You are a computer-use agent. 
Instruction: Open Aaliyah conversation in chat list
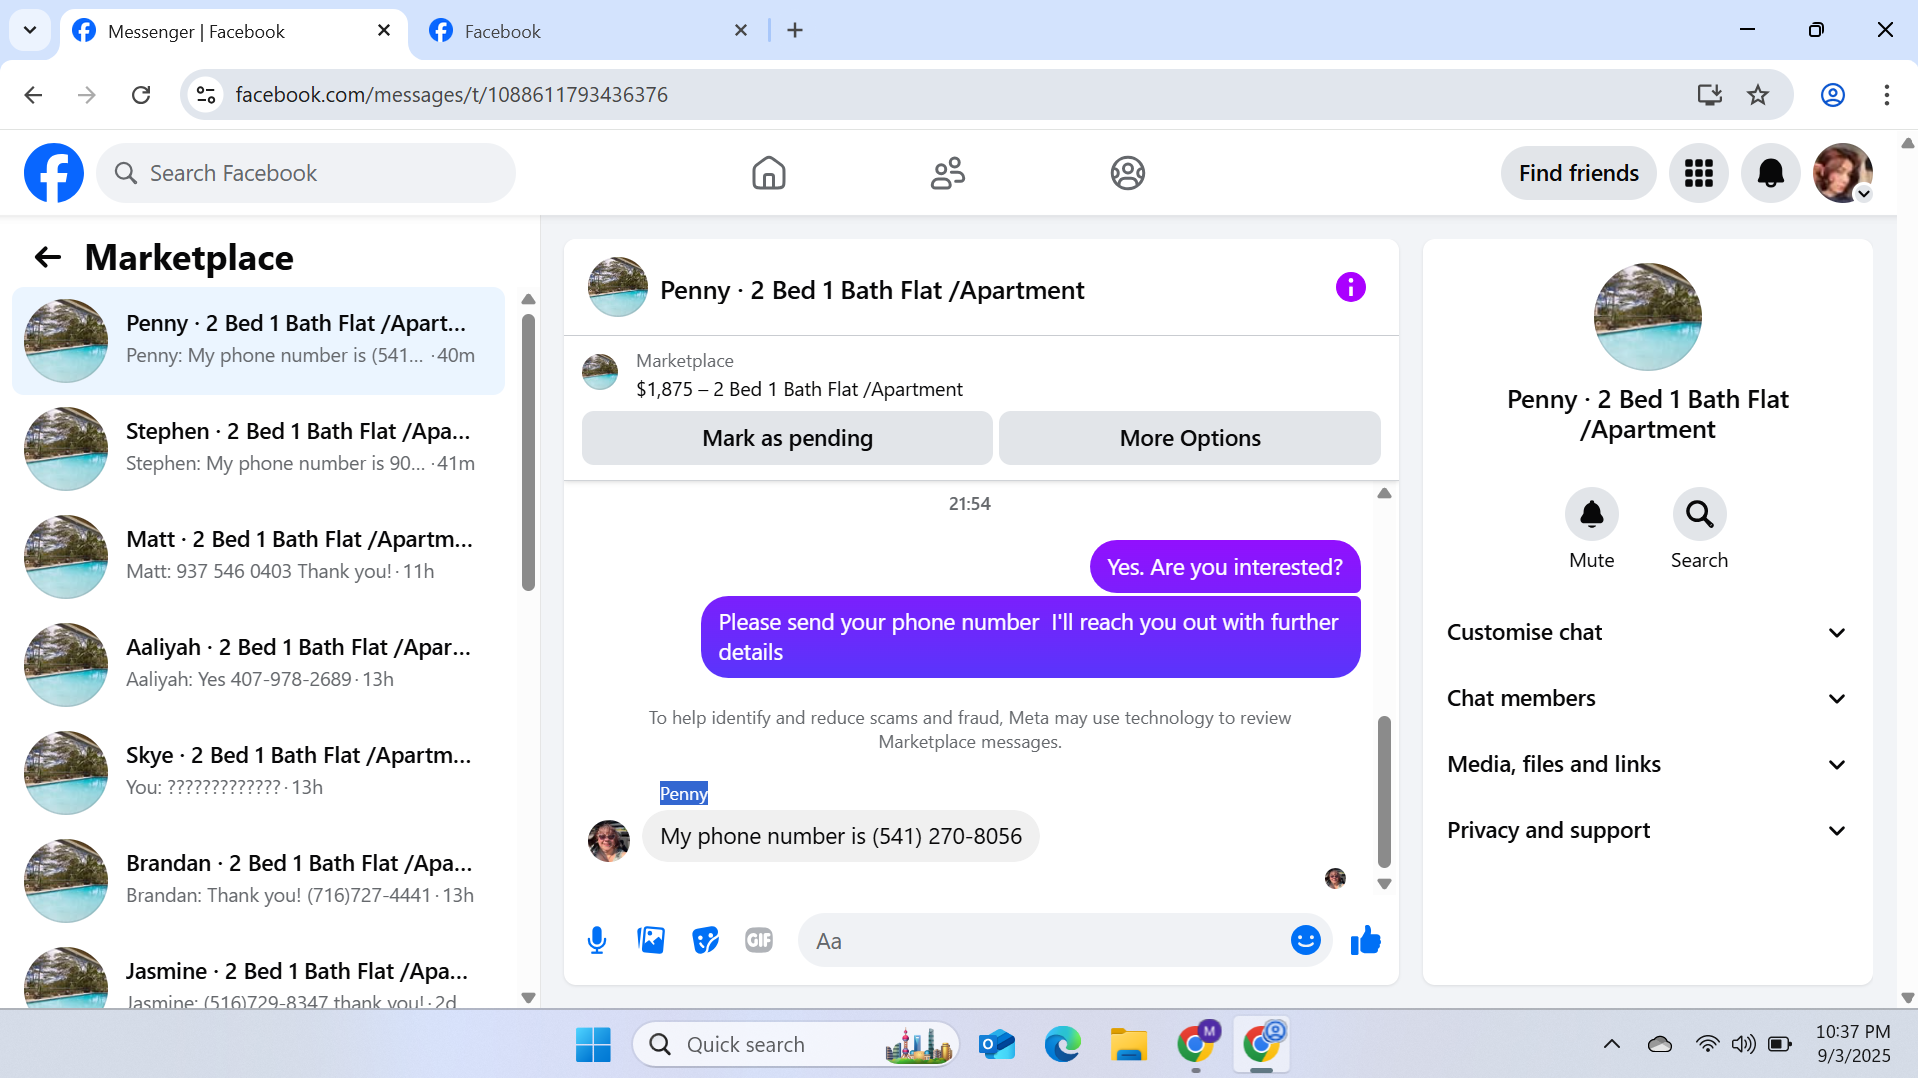[x=258, y=664]
